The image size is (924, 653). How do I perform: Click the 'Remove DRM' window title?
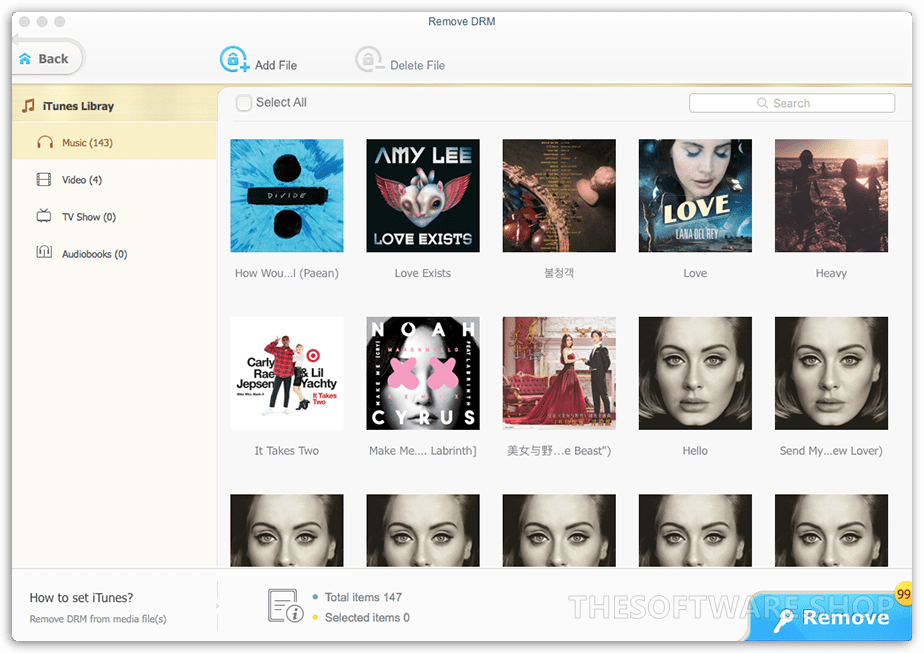tap(462, 21)
